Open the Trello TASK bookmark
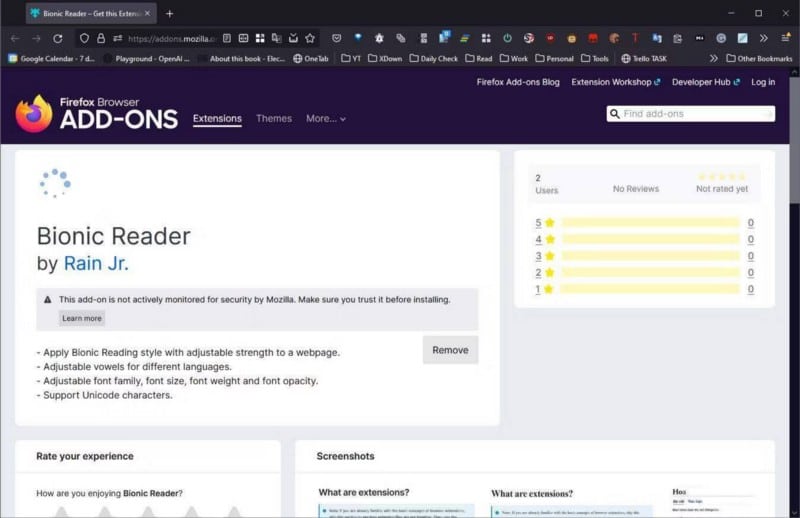Viewport: 800px width, 518px height. (x=644, y=59)
